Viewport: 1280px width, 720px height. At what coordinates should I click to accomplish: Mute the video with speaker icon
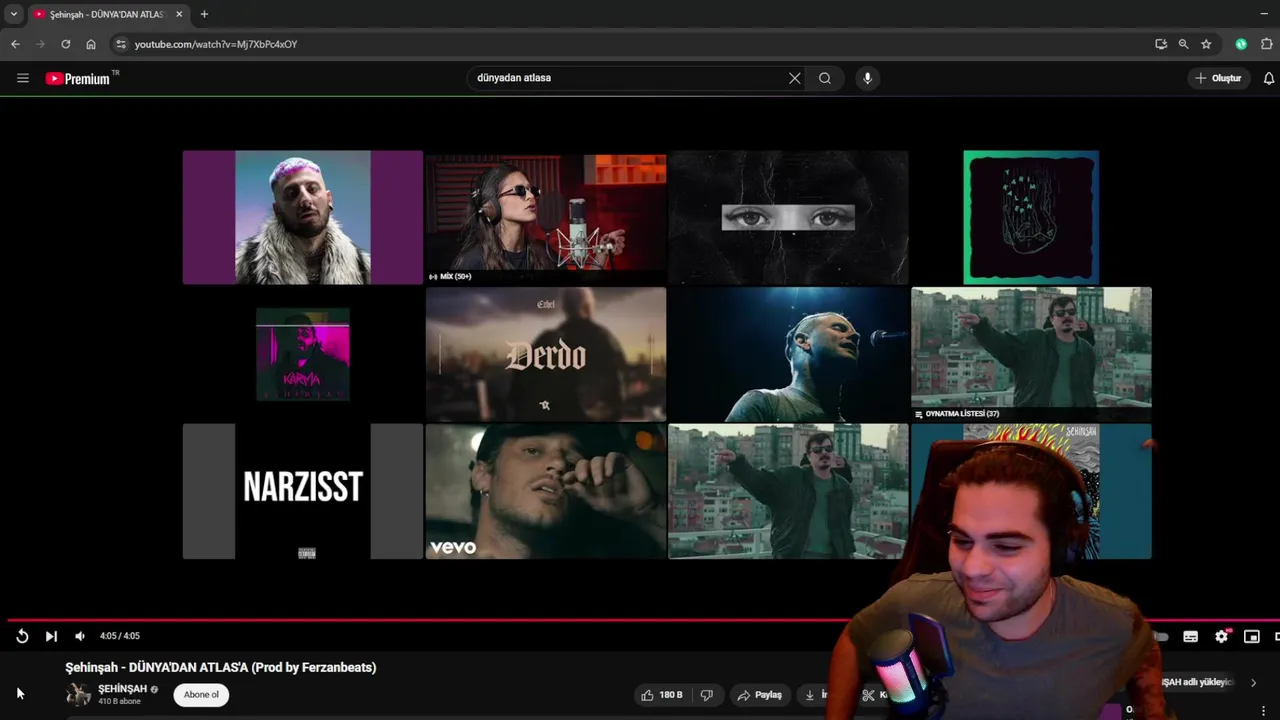point(80,636)
